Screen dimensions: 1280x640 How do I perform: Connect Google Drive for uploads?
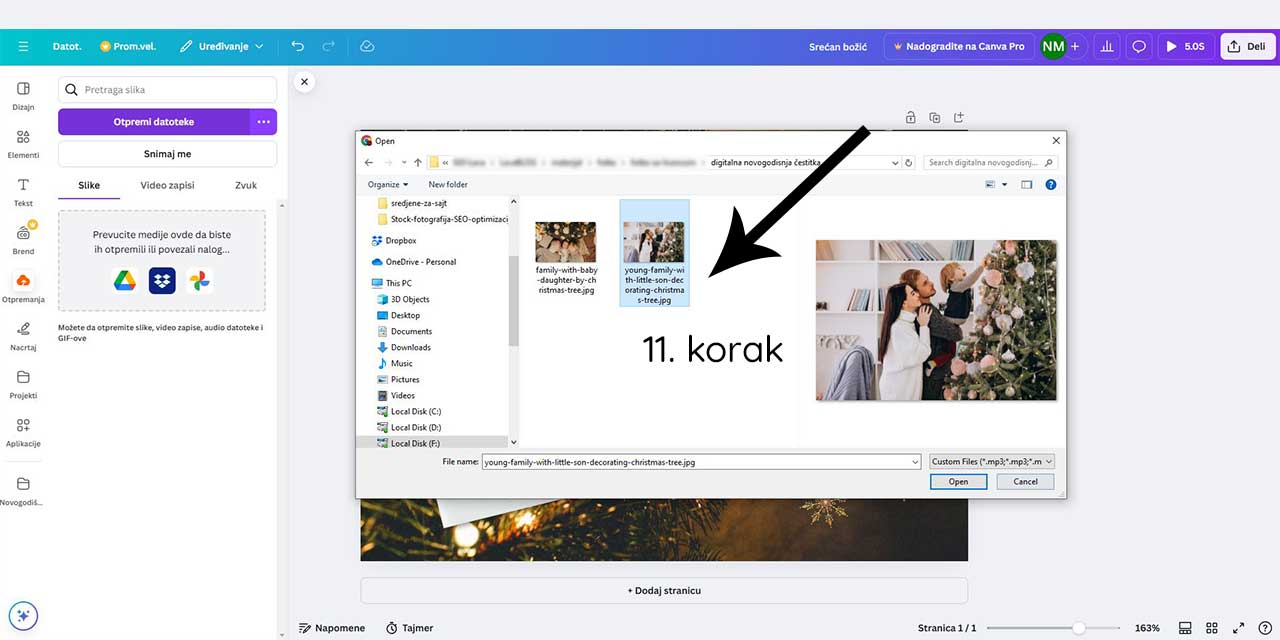click(x=124, y=281)
